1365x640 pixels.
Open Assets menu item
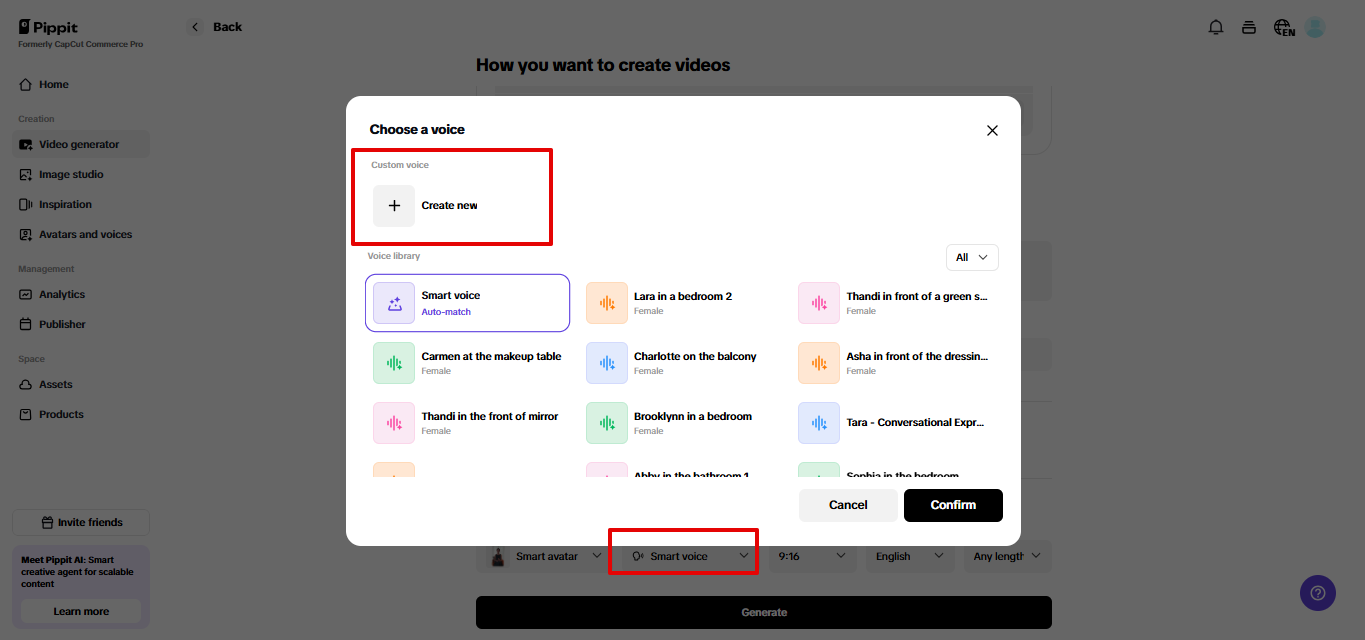pyautogui.click(x=81, y=384)
